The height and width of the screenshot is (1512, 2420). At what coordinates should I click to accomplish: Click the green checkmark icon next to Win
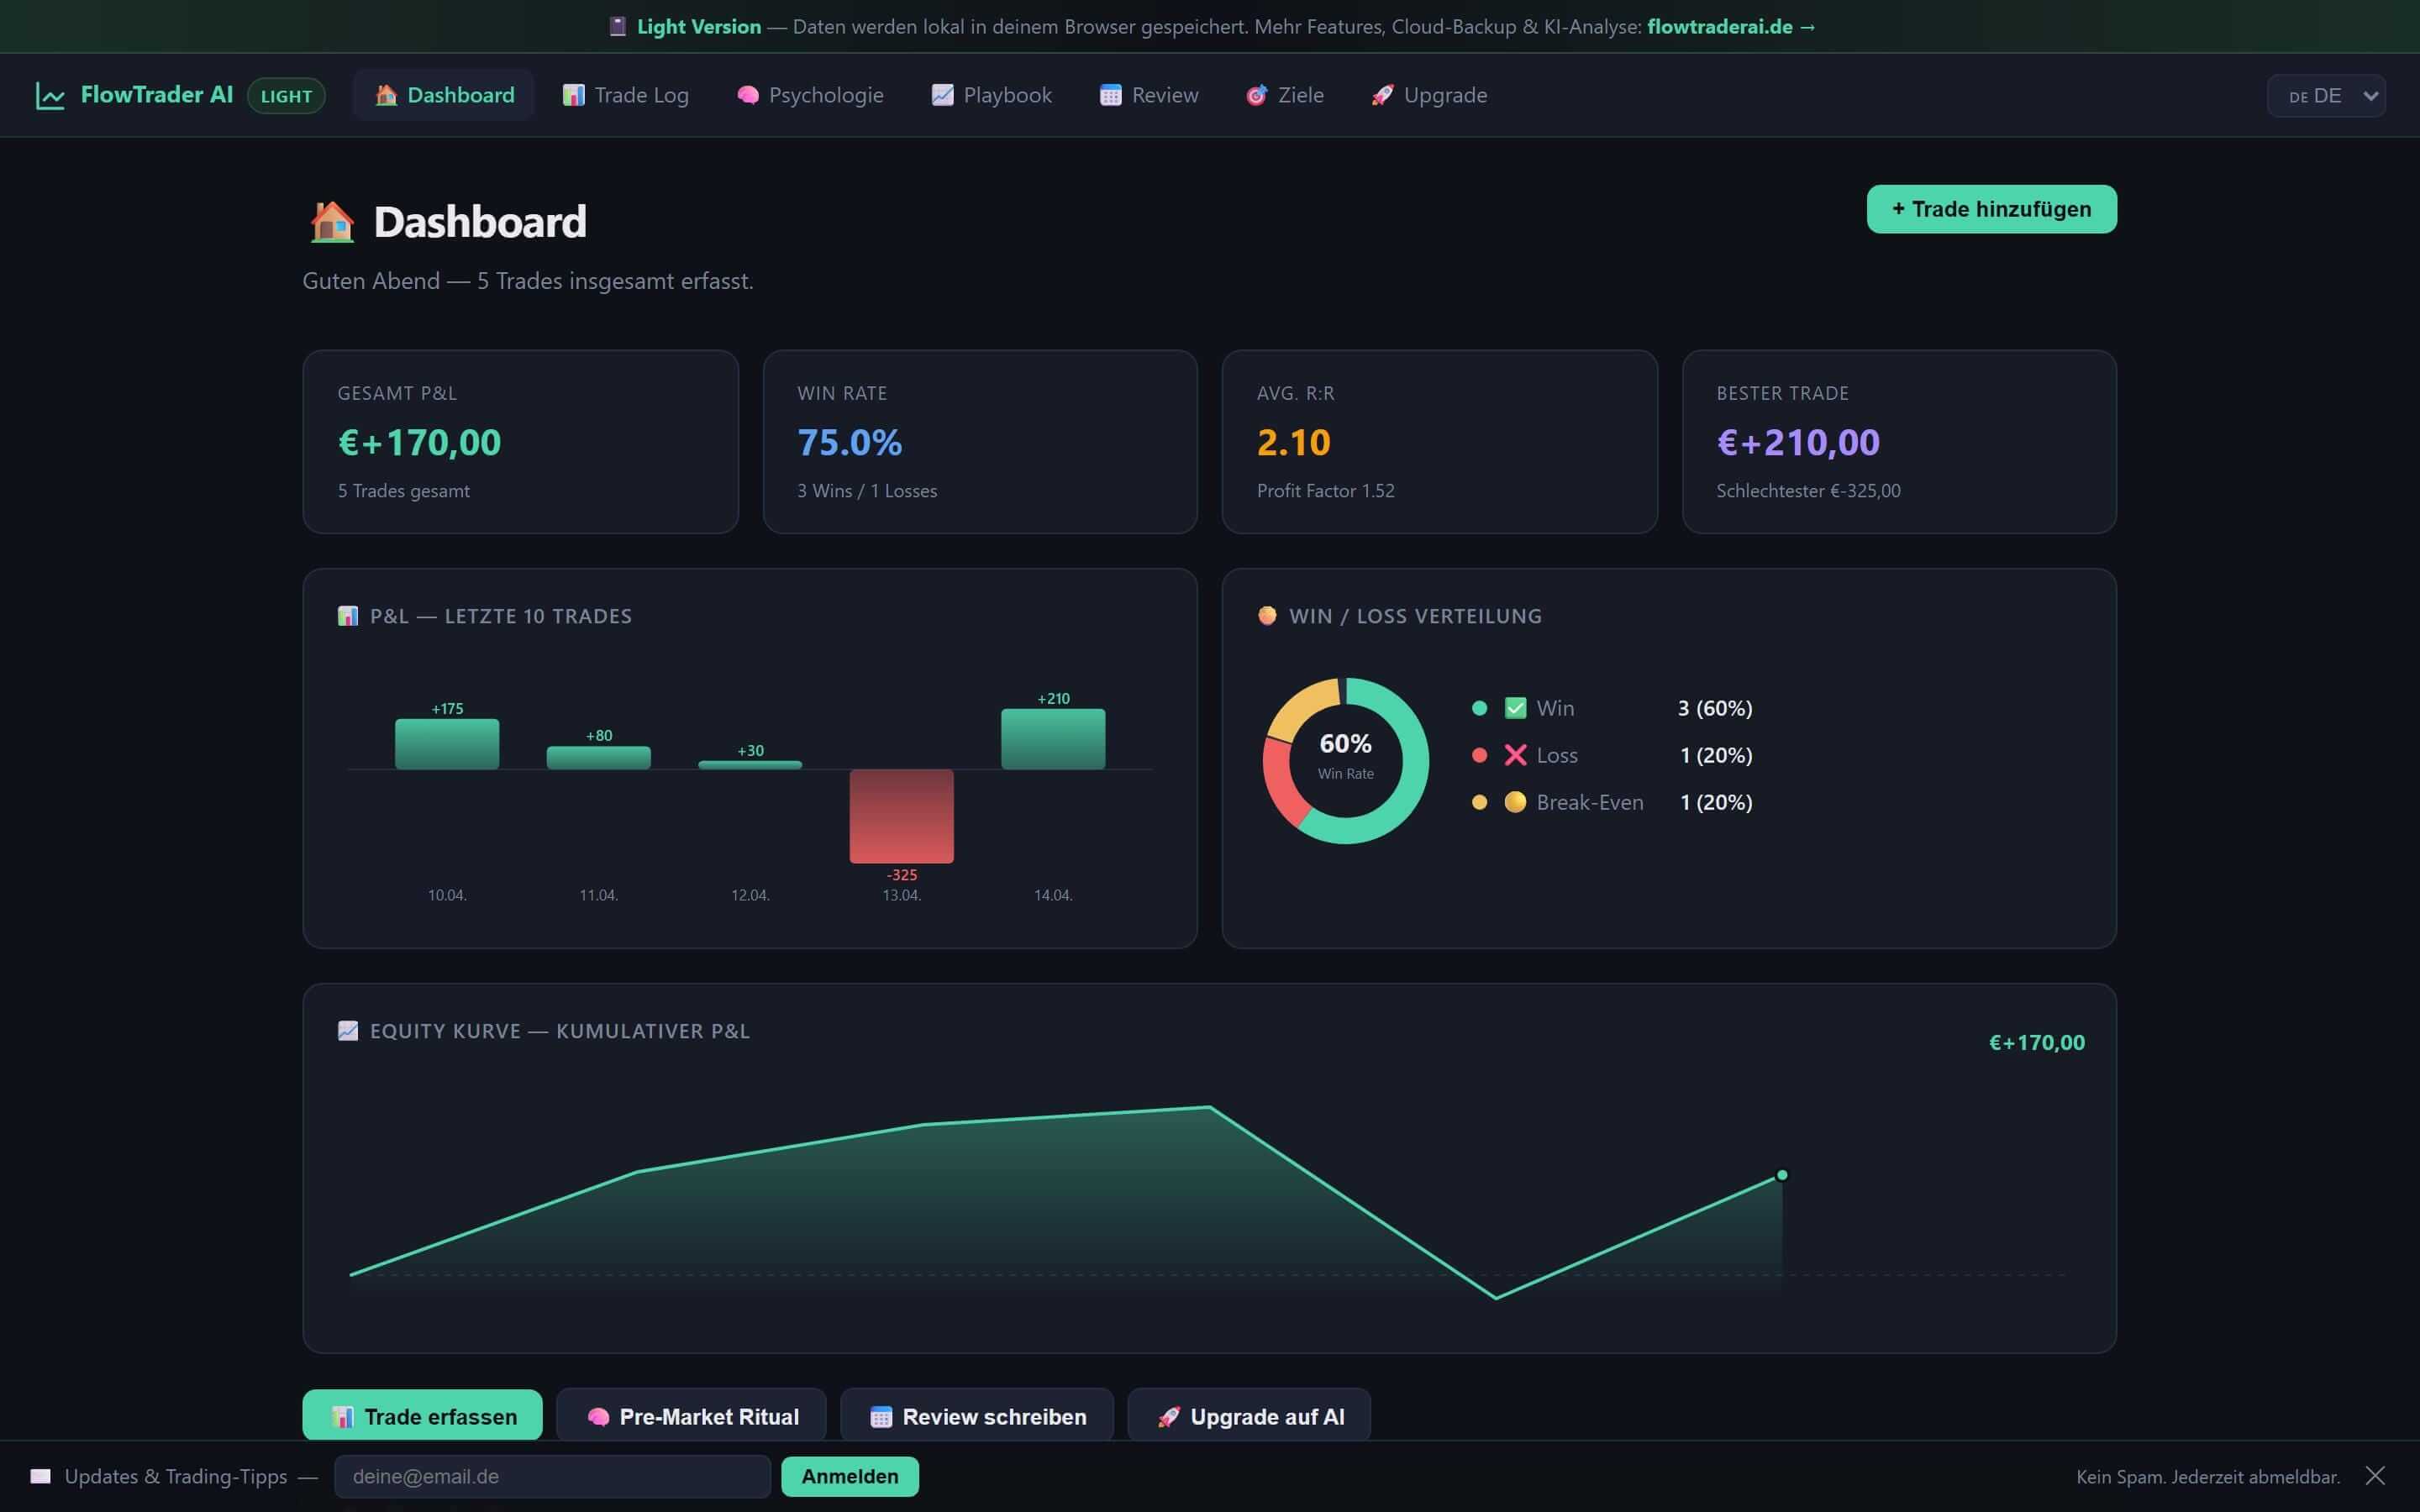click(1515, 708)
